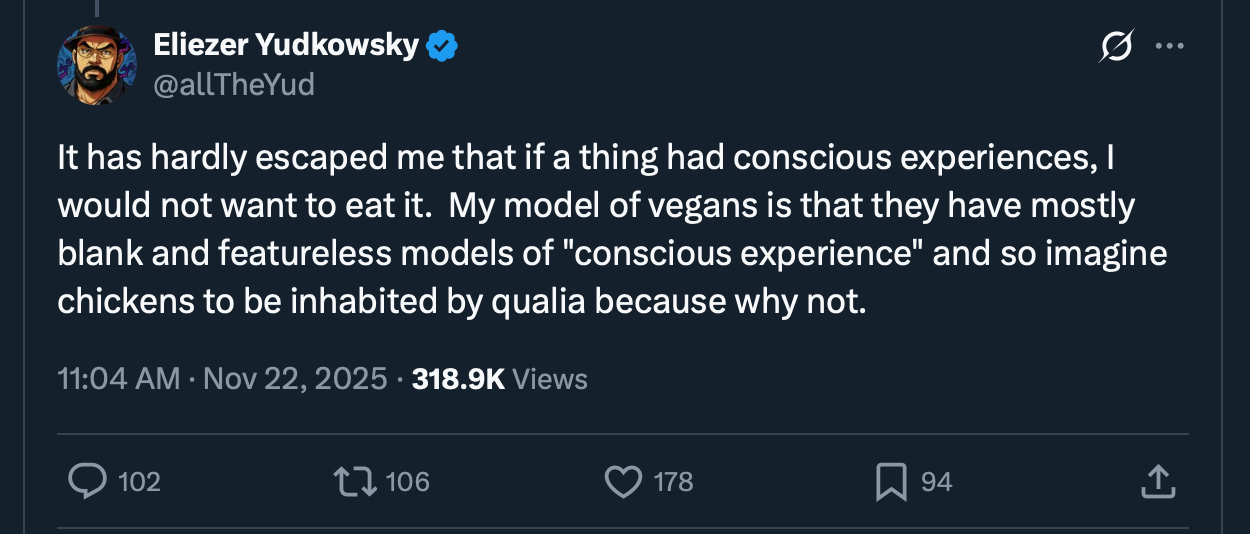Like the post with the heart icon
Screen dimensions: 1250x534
click(x=624, y=482)
